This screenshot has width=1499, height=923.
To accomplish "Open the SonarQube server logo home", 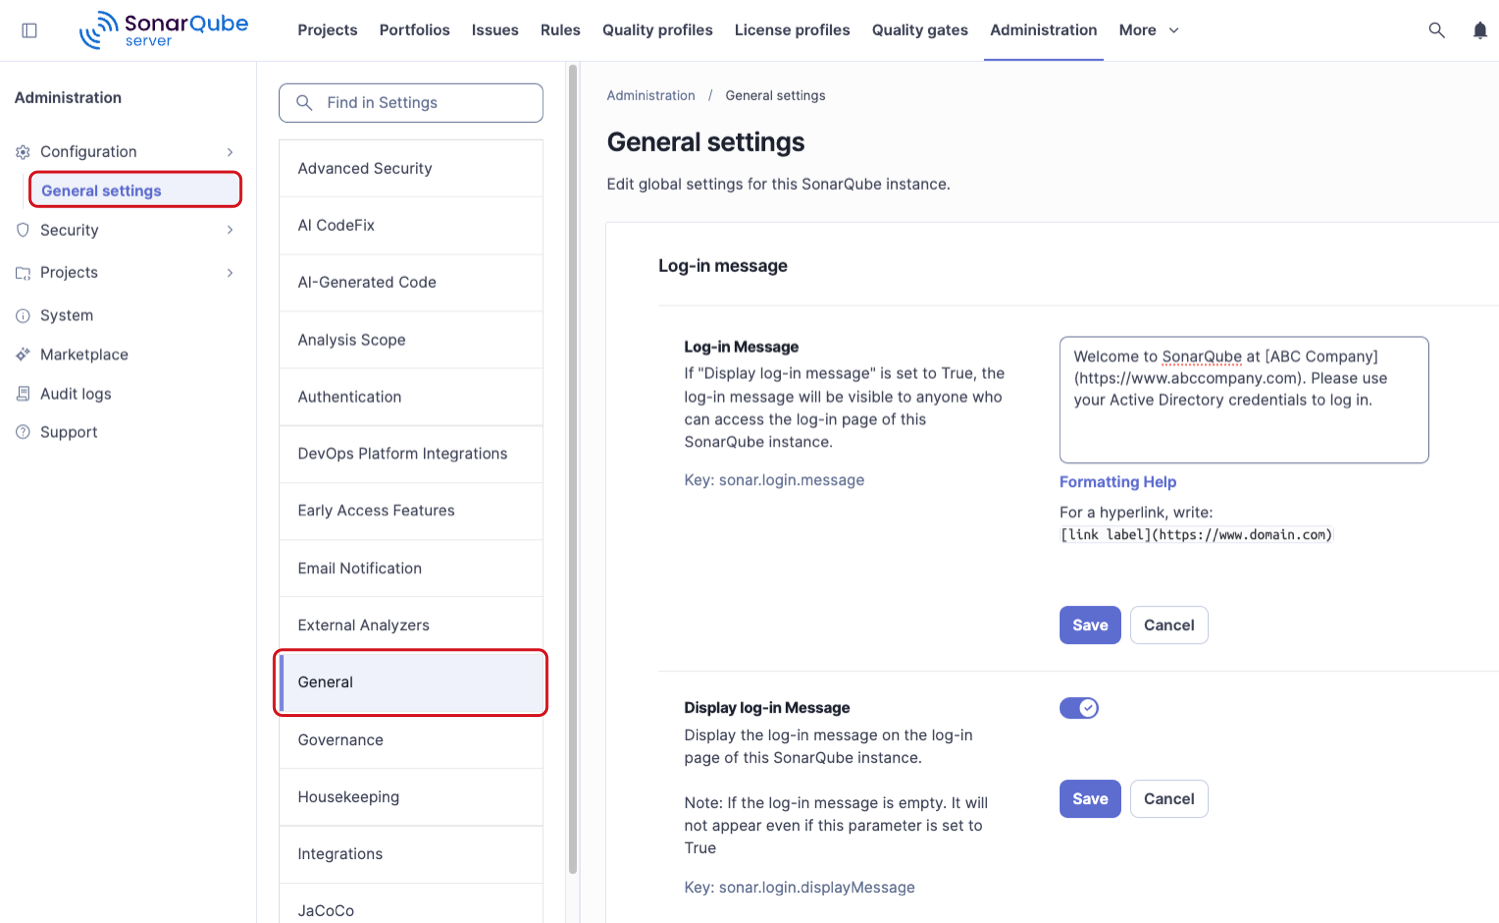I will 164,30.
